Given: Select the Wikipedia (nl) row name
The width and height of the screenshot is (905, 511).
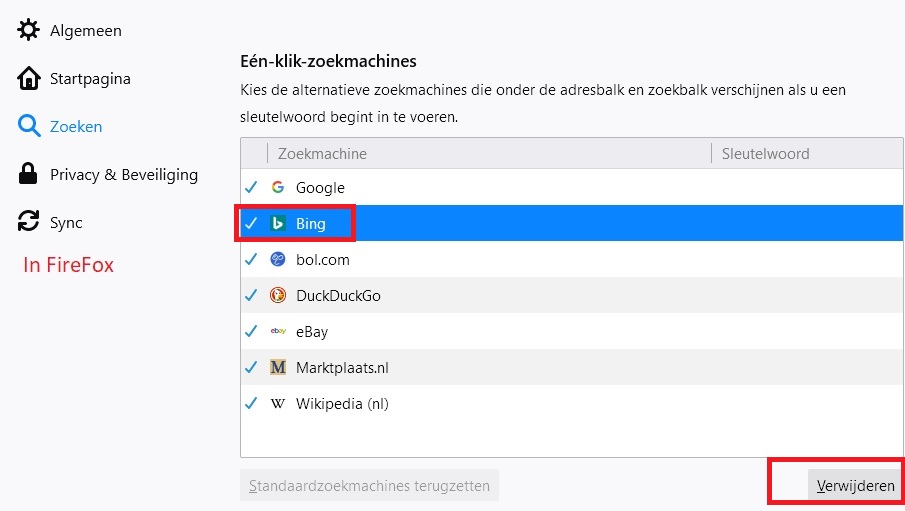Looking at the screenshot, I should pos(342,404).
